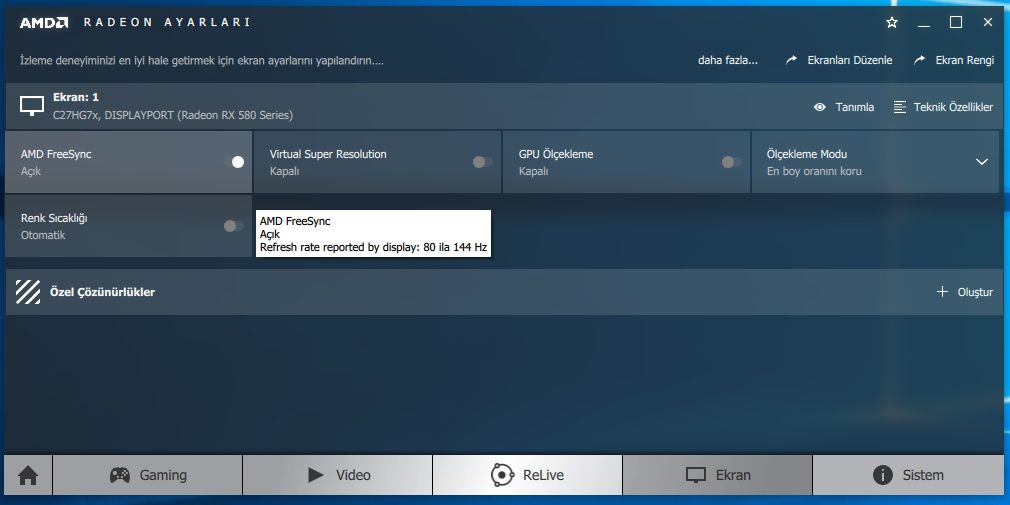
Task: Open the Ekran Rengi link
Action: click(964, 60)
